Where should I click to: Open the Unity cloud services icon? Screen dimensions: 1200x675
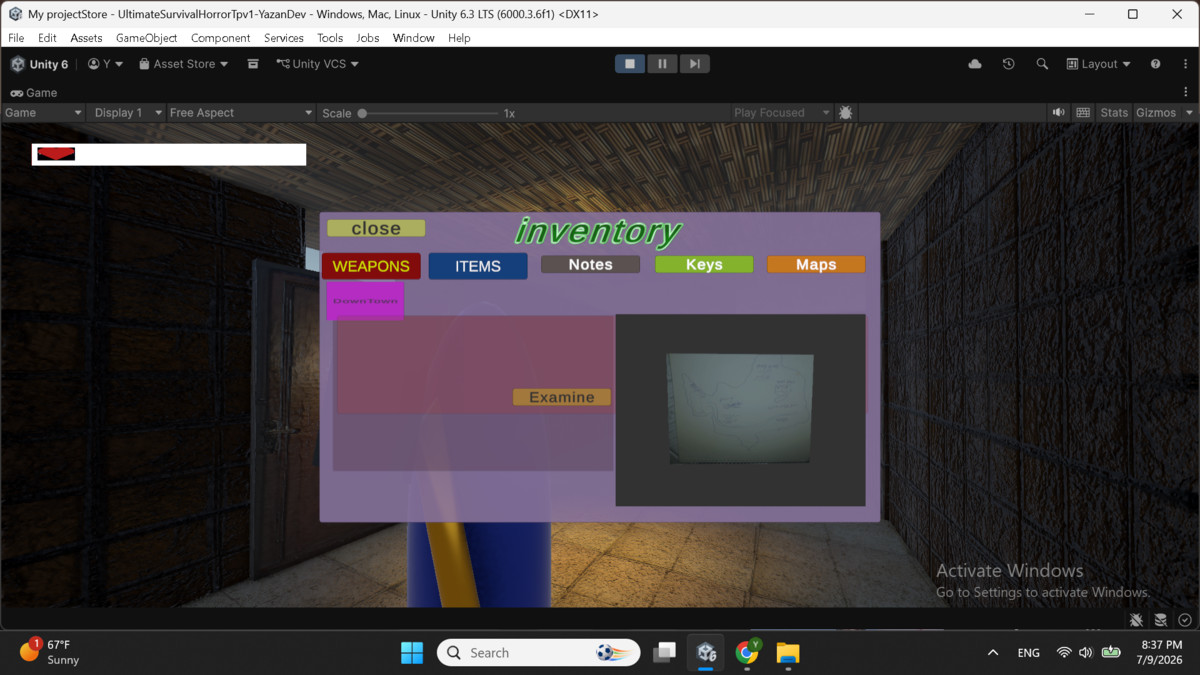(975, 64)
